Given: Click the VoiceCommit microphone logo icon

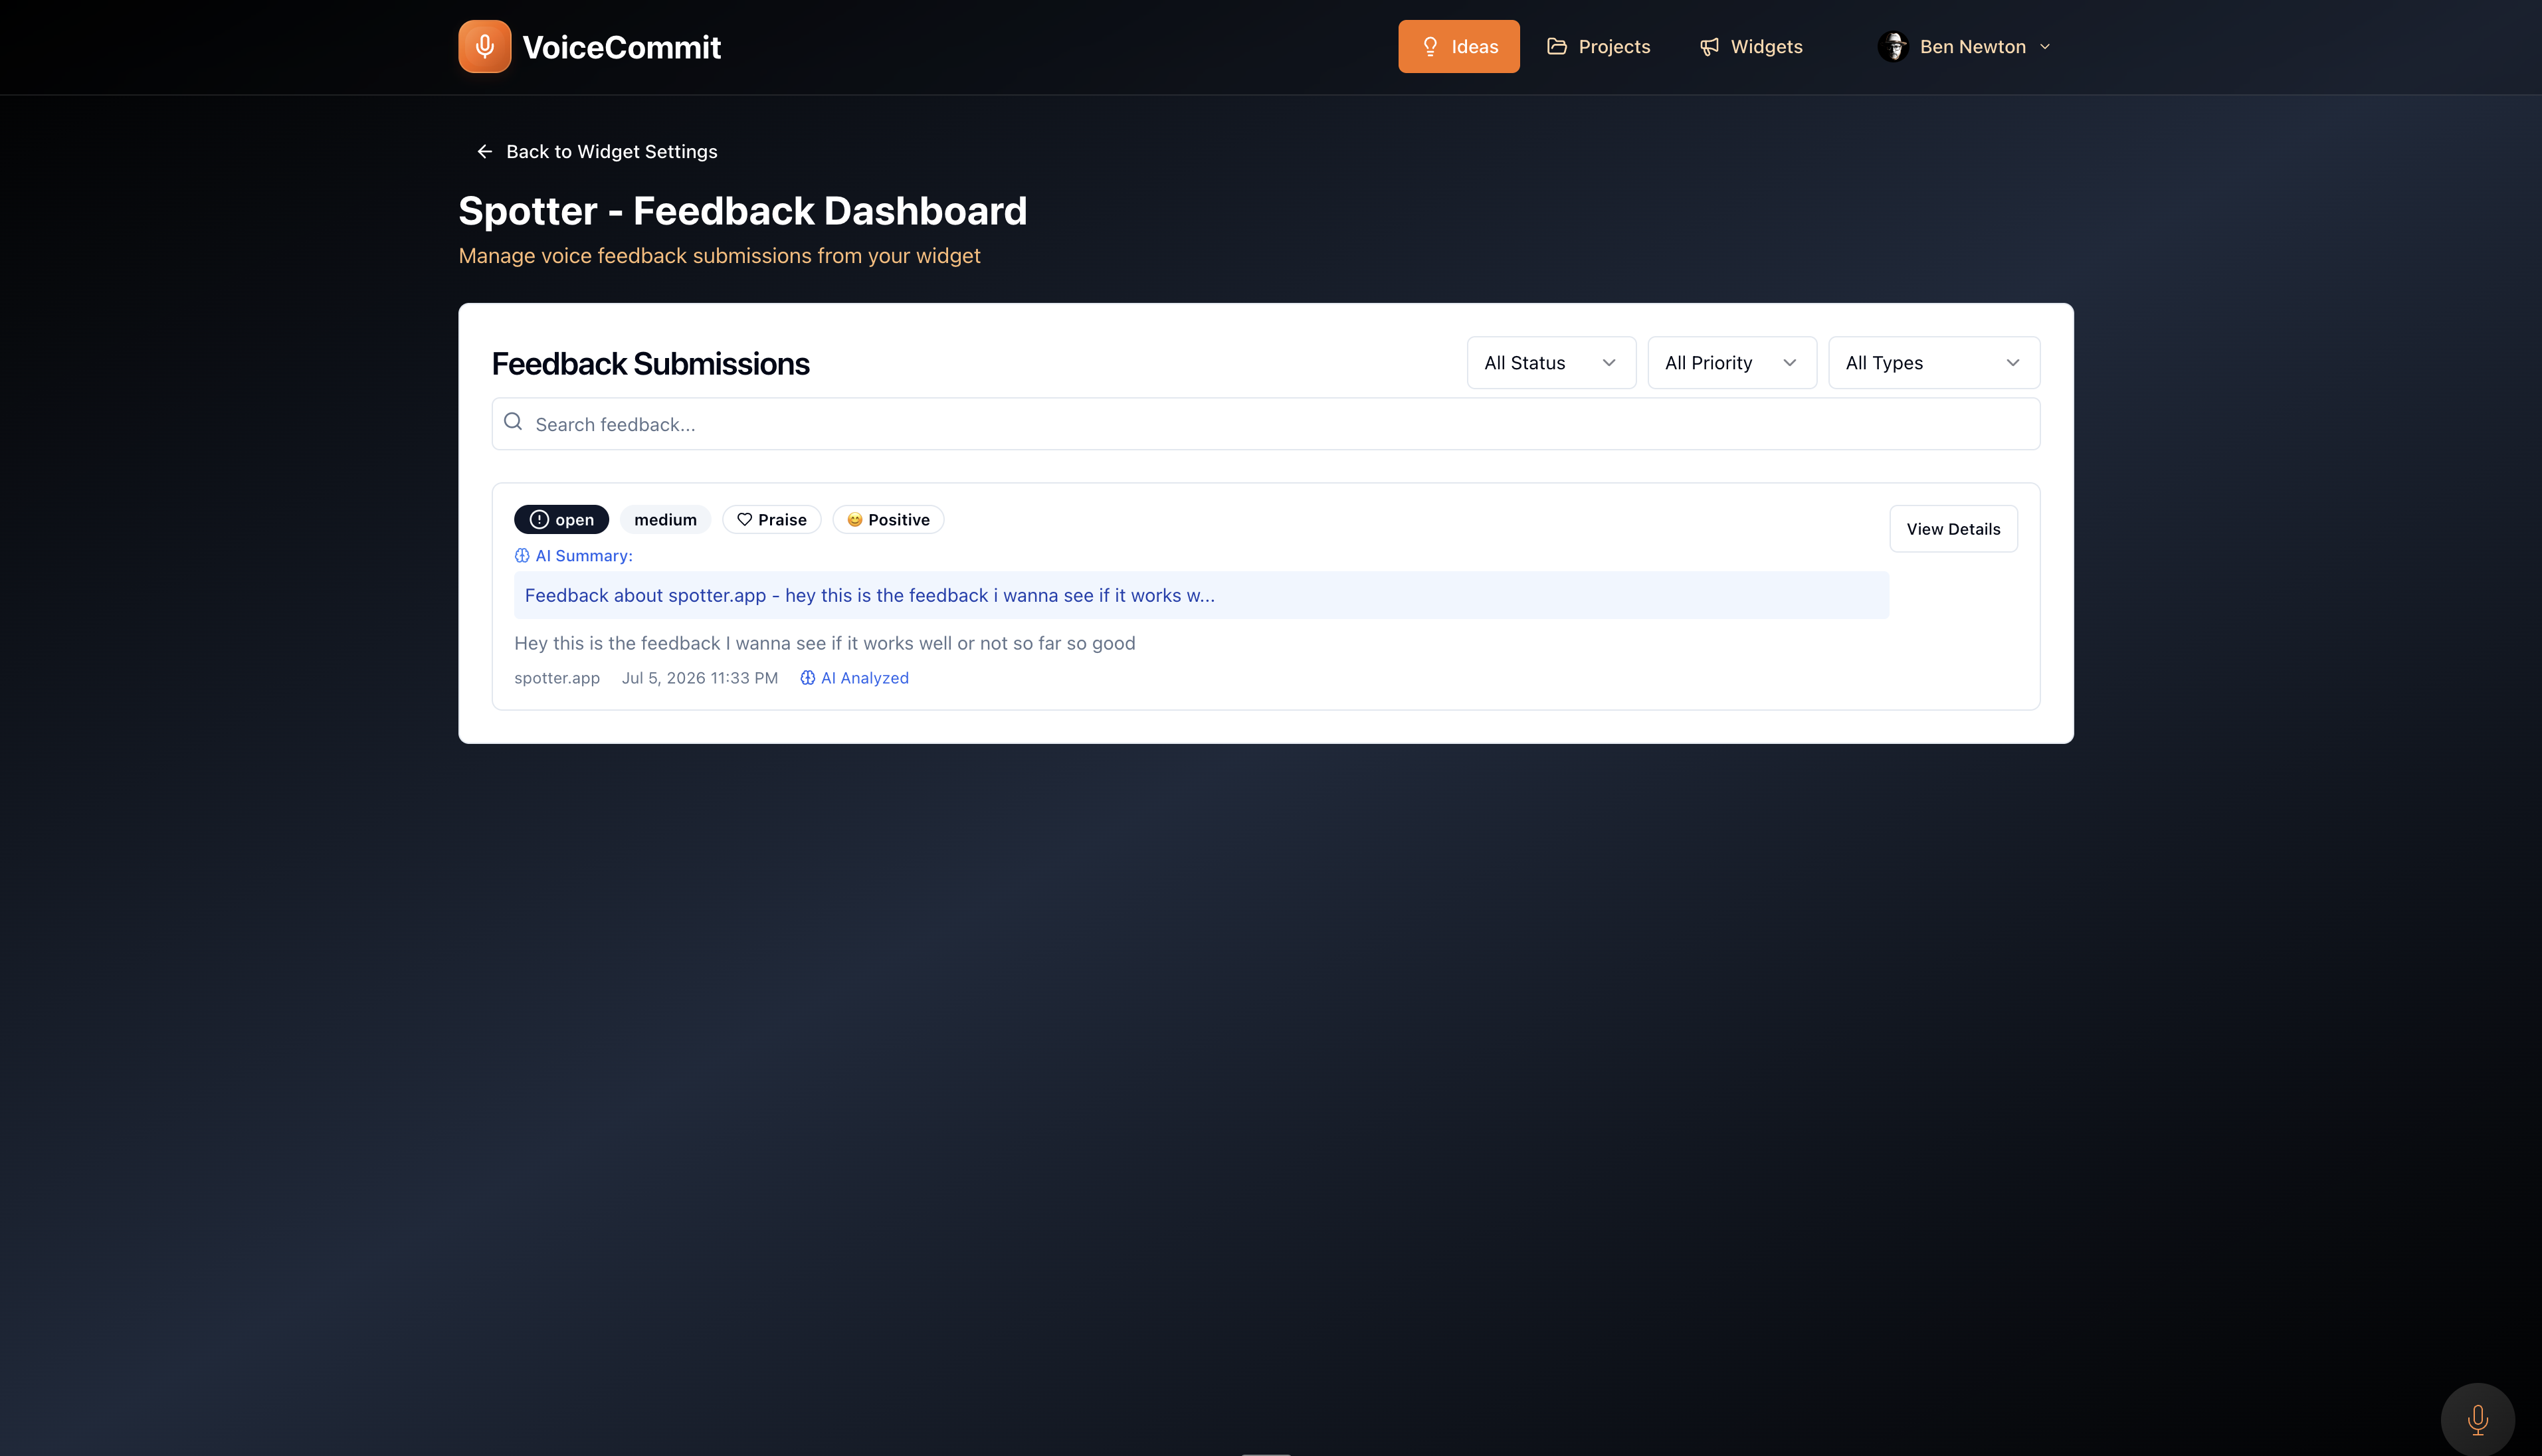Looking at the screenshot, I should click(x=484, y=46).
